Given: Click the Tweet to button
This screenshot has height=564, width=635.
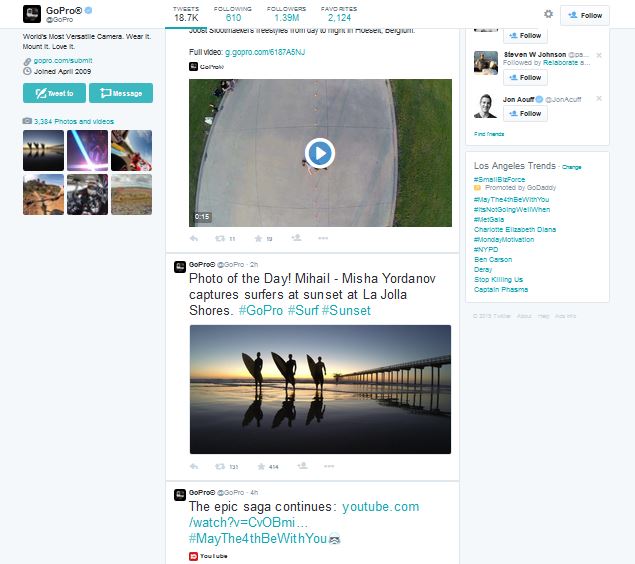Looking at the screenshot, I should 53,93.
